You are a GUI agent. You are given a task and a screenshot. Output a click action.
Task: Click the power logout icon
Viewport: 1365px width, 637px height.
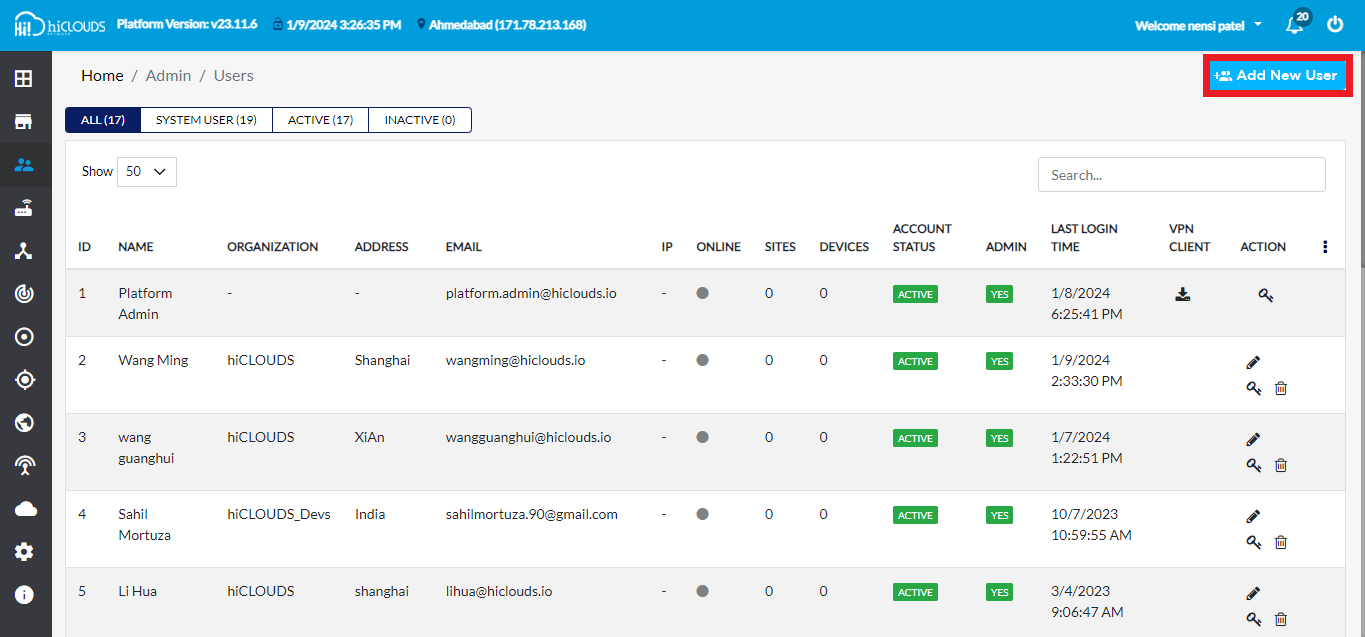pos(1335,25)
